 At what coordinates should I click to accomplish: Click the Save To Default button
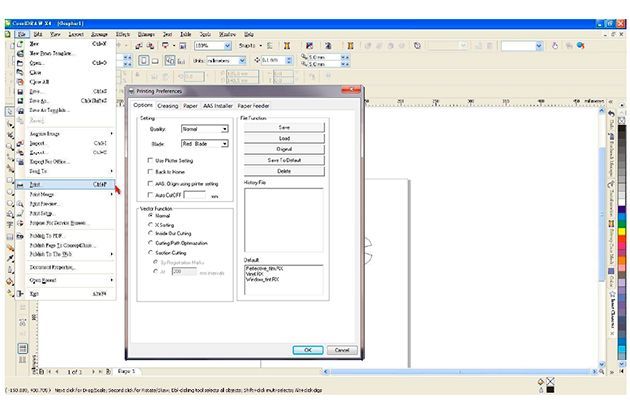284,161
